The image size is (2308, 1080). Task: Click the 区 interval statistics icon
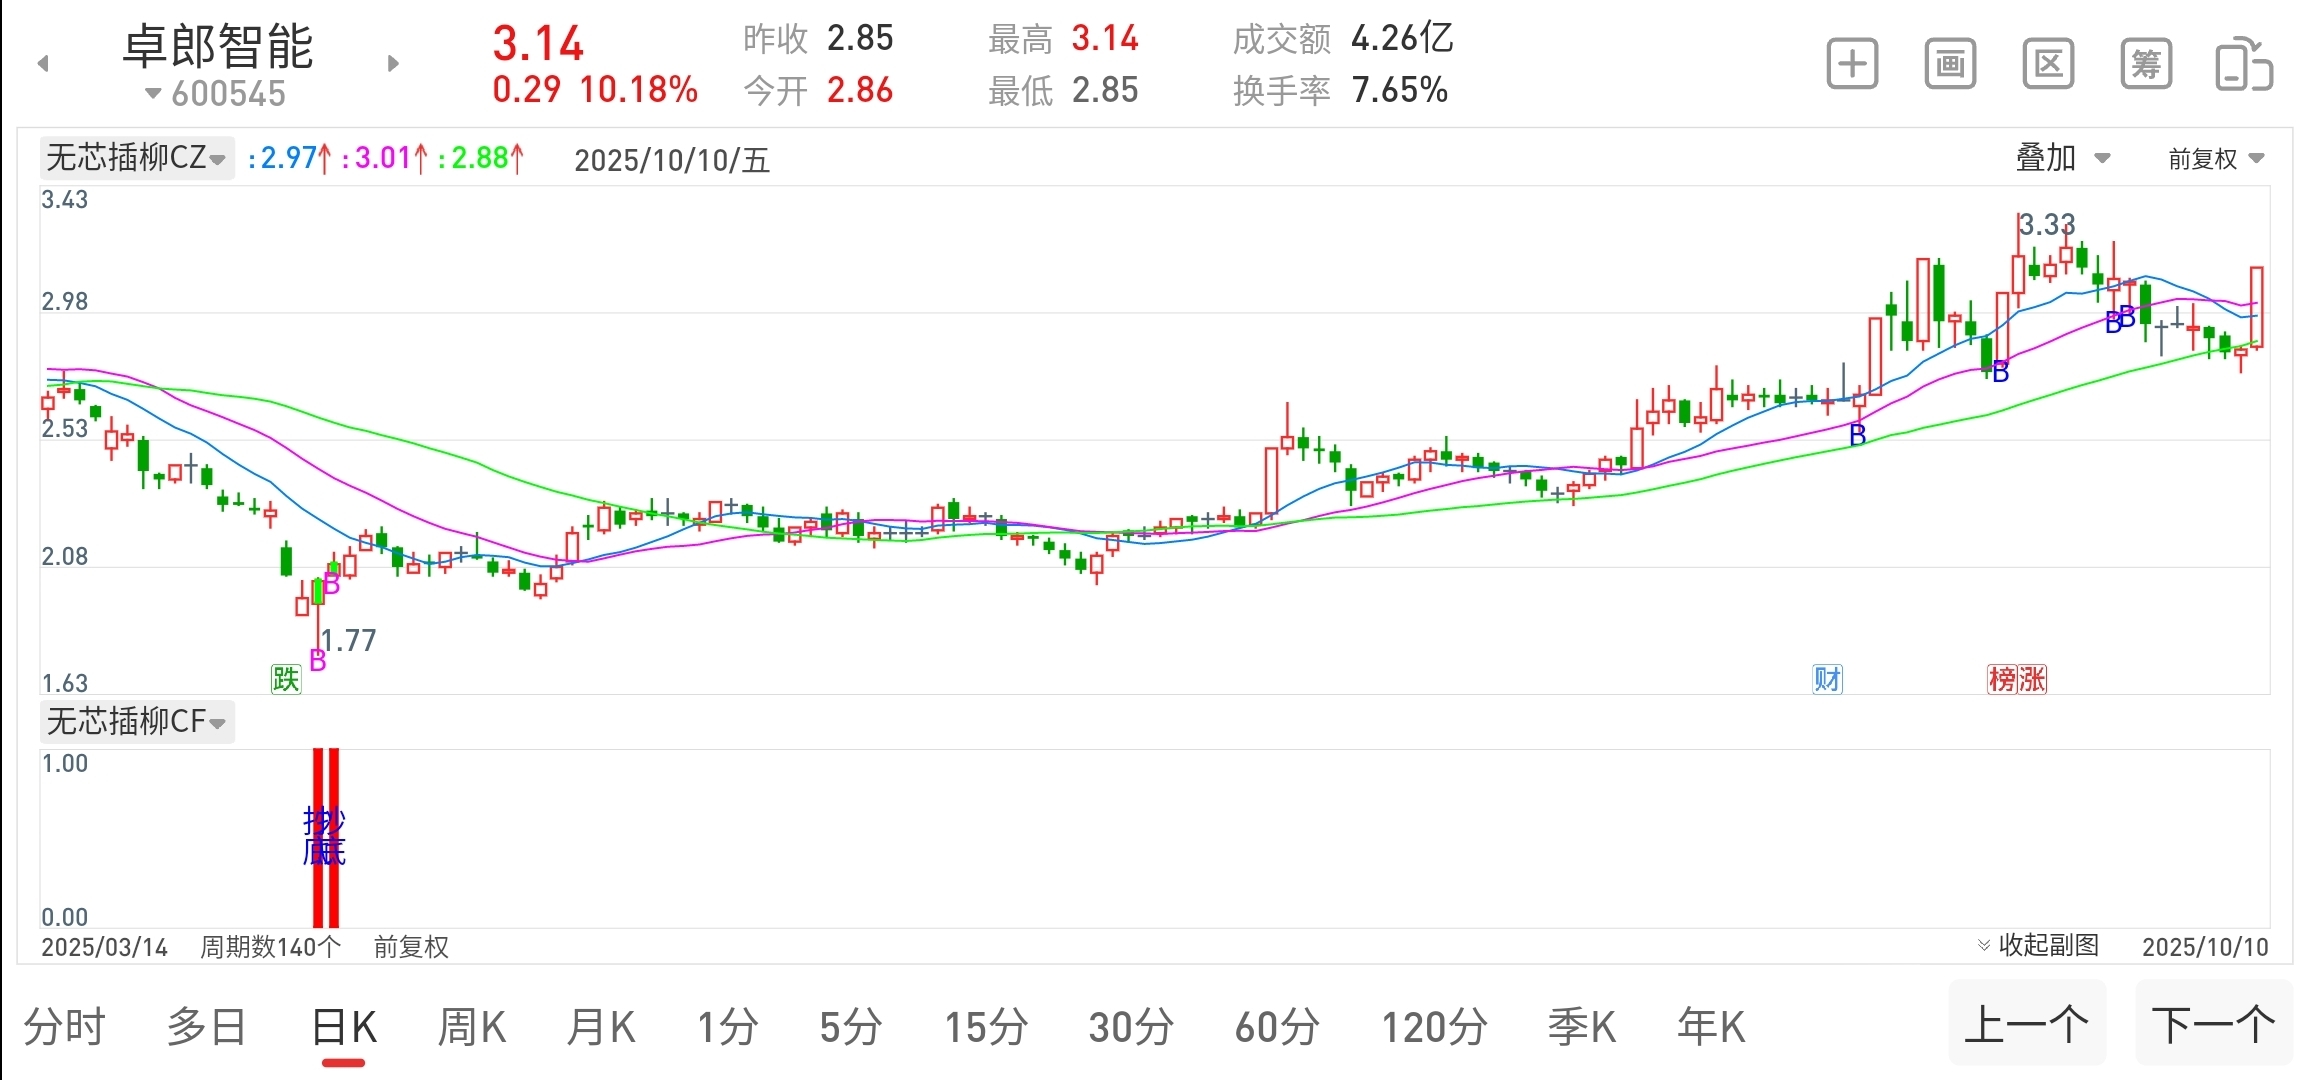[x=2048, y=65]
